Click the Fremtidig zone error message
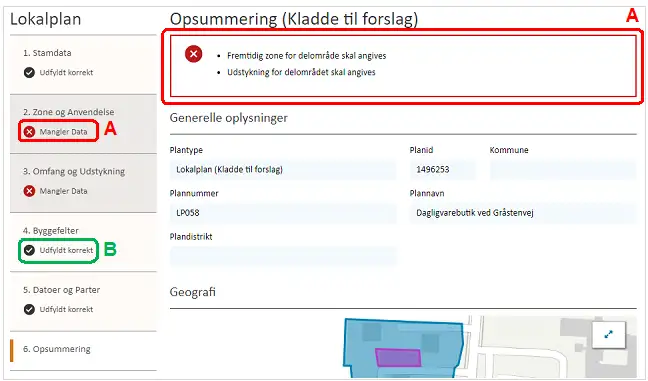The height and width of the screenshot is (381, 648). (x=307, y=56)
